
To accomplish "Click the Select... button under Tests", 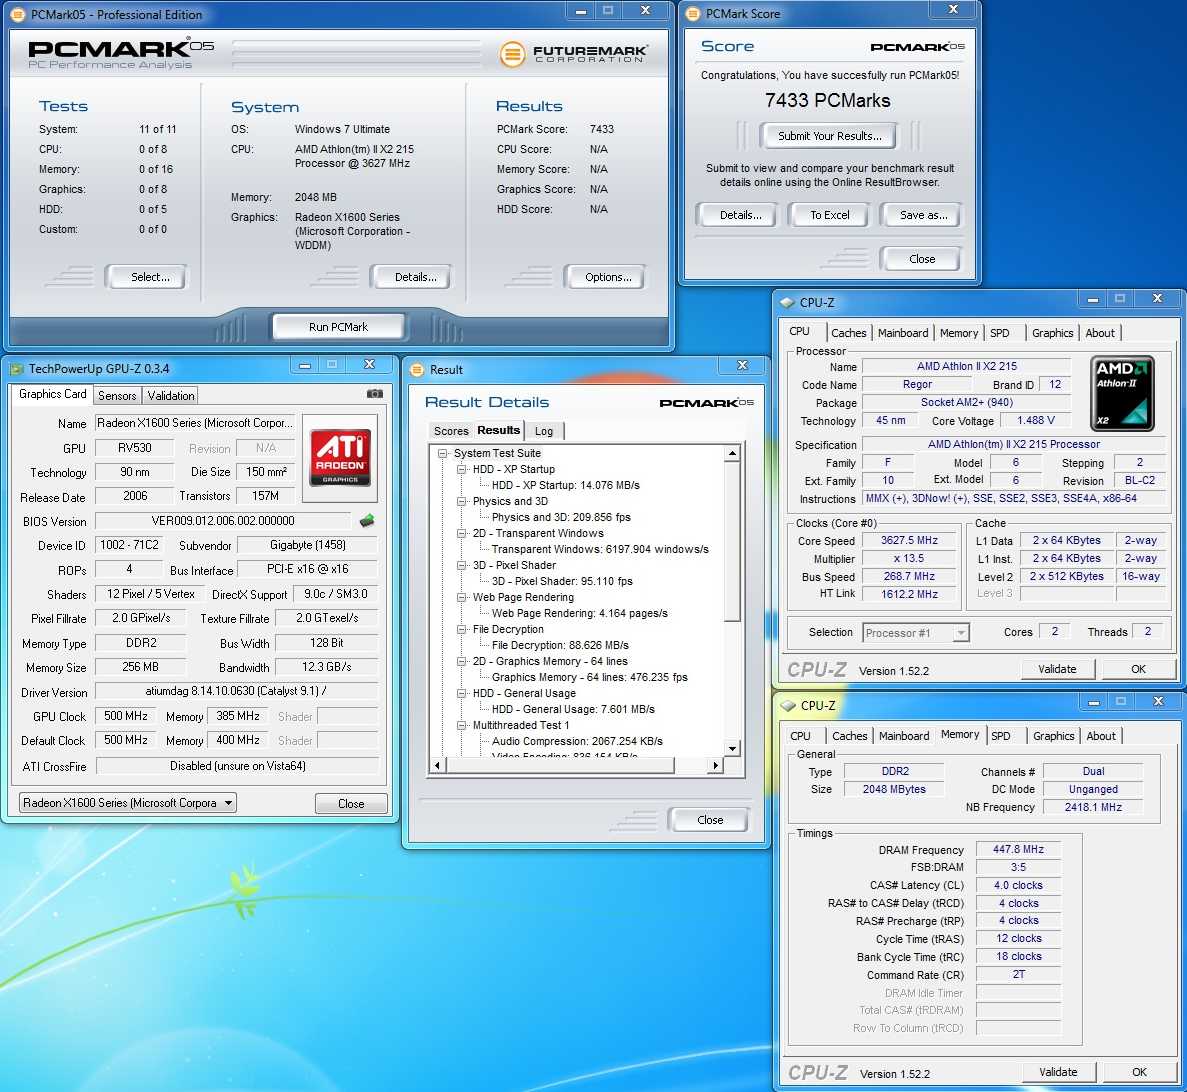I will pos(150,277).
